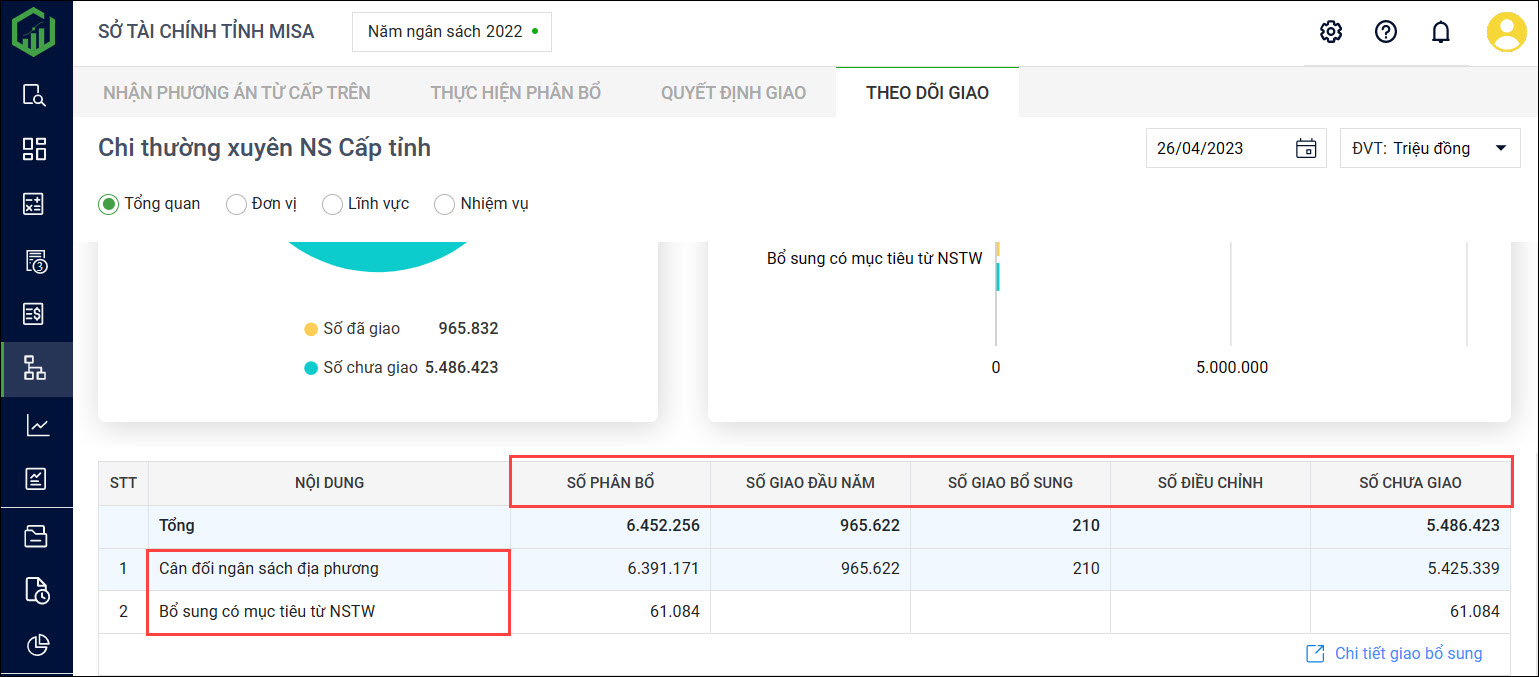Open the ĐVT Triệu đồng dropdown
Image resolution: width=1539 pixels, height=677 pixels.
[1429, 148]
